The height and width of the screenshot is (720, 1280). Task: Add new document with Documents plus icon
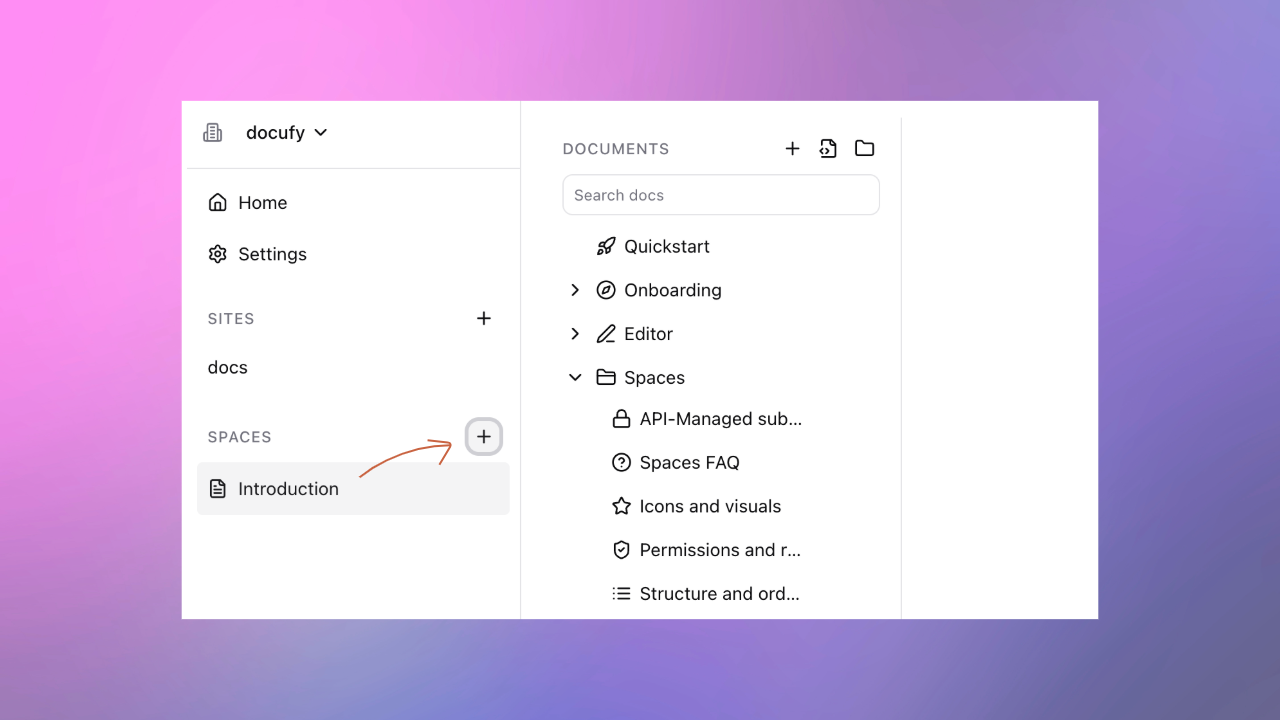[x=792, y=149]
